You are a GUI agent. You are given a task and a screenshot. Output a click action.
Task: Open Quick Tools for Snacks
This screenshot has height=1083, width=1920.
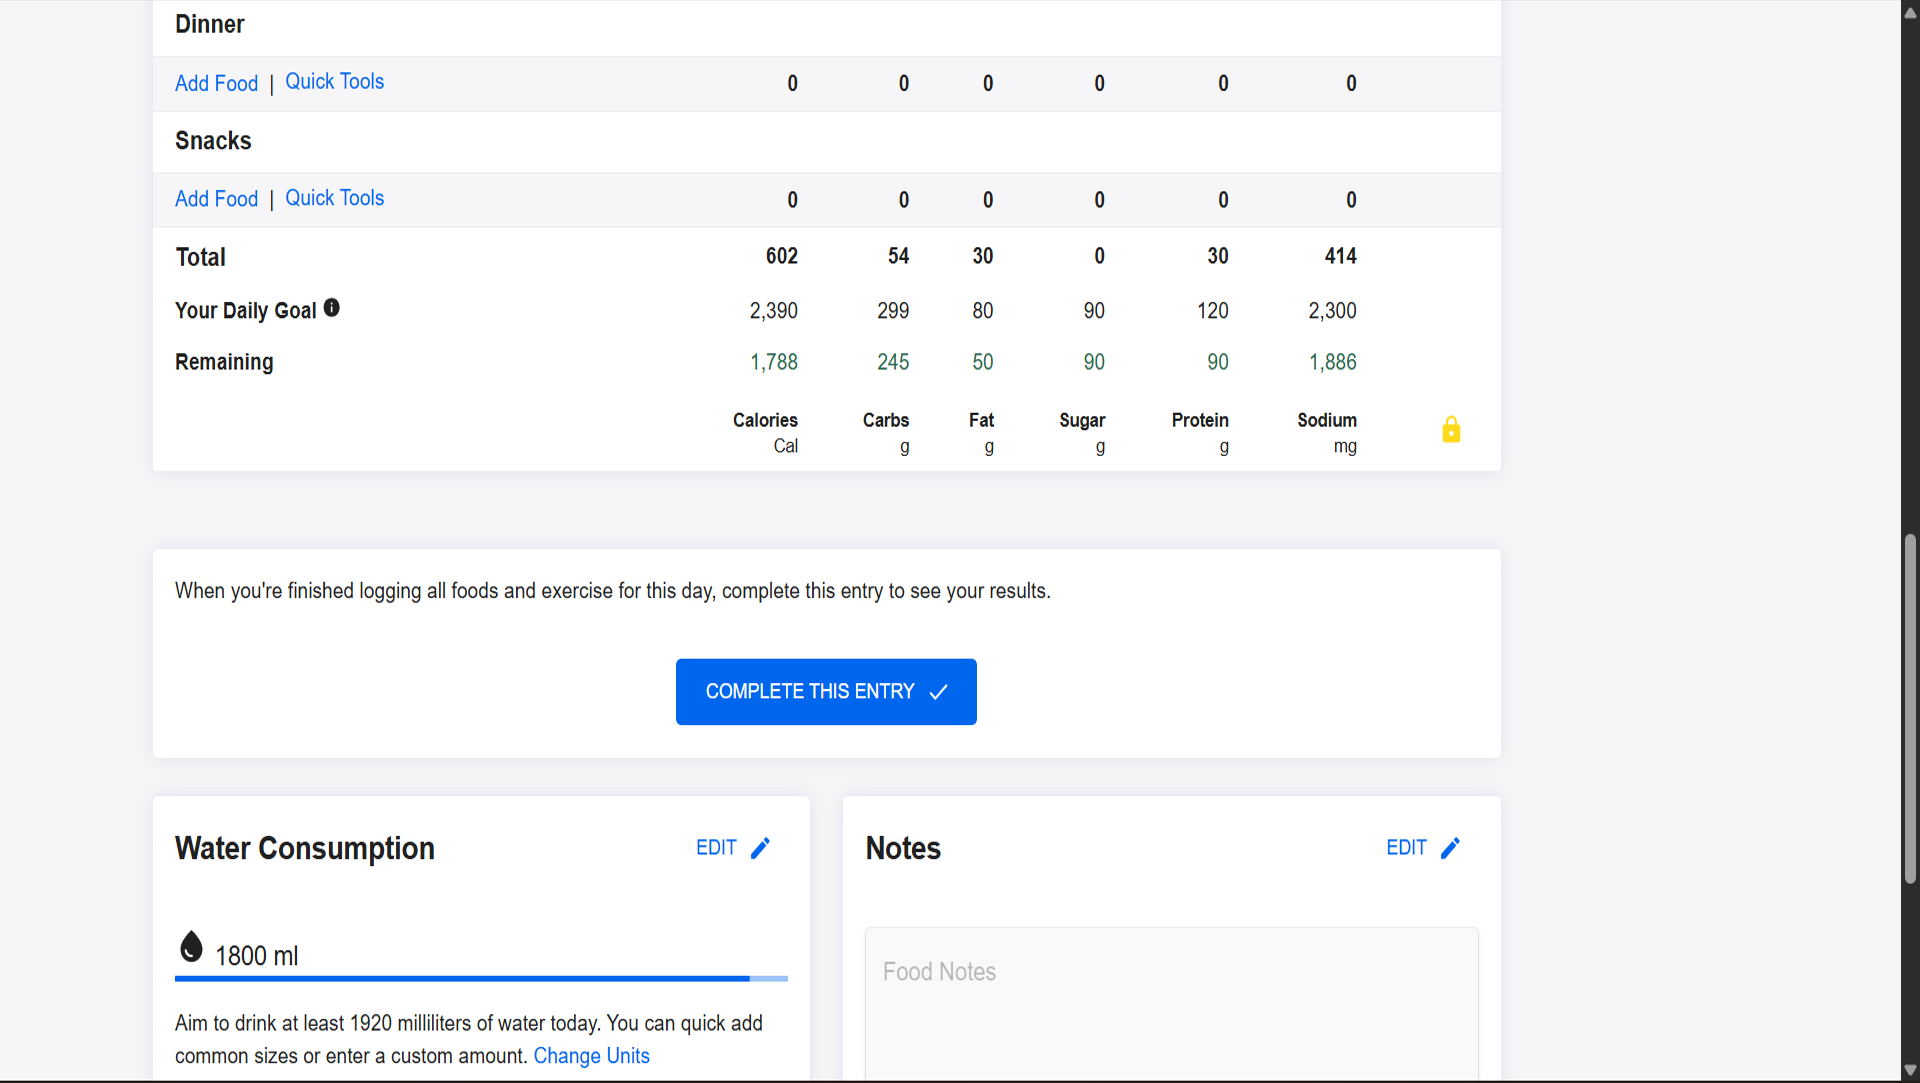coord(334,198)
